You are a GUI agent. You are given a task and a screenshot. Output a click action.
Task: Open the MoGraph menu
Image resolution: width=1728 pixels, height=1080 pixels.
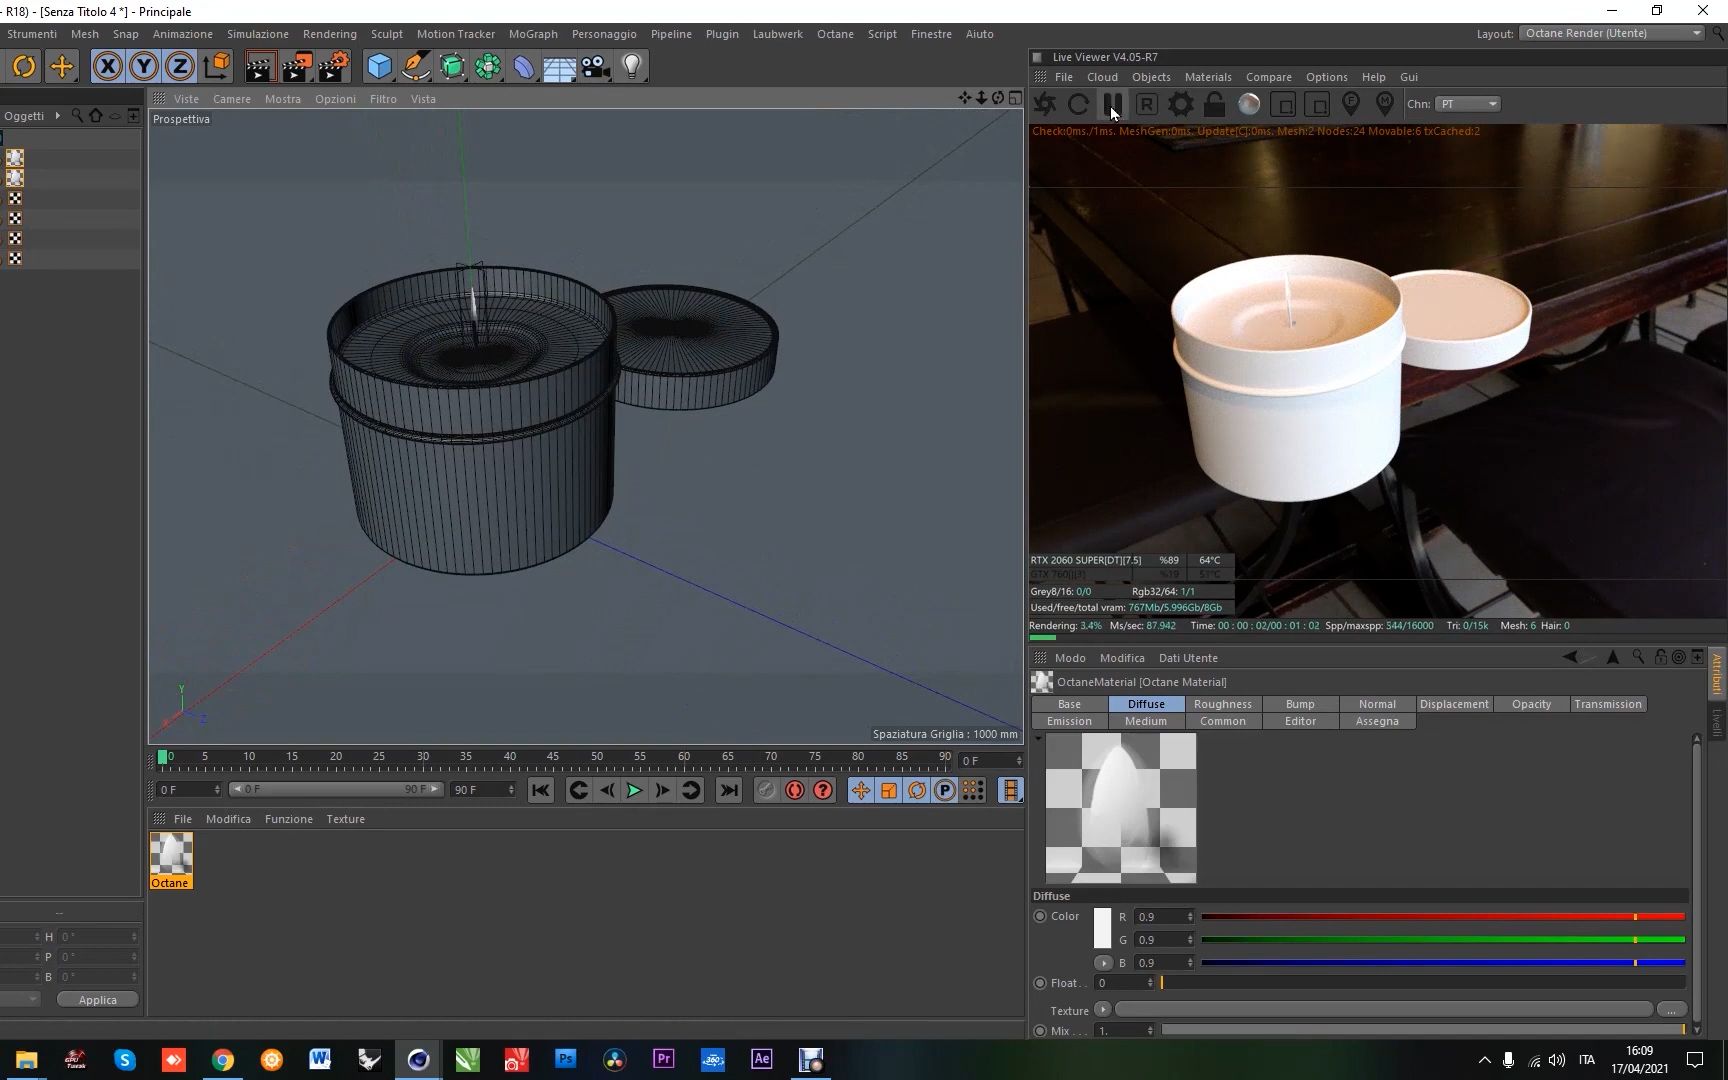[533, 34]
